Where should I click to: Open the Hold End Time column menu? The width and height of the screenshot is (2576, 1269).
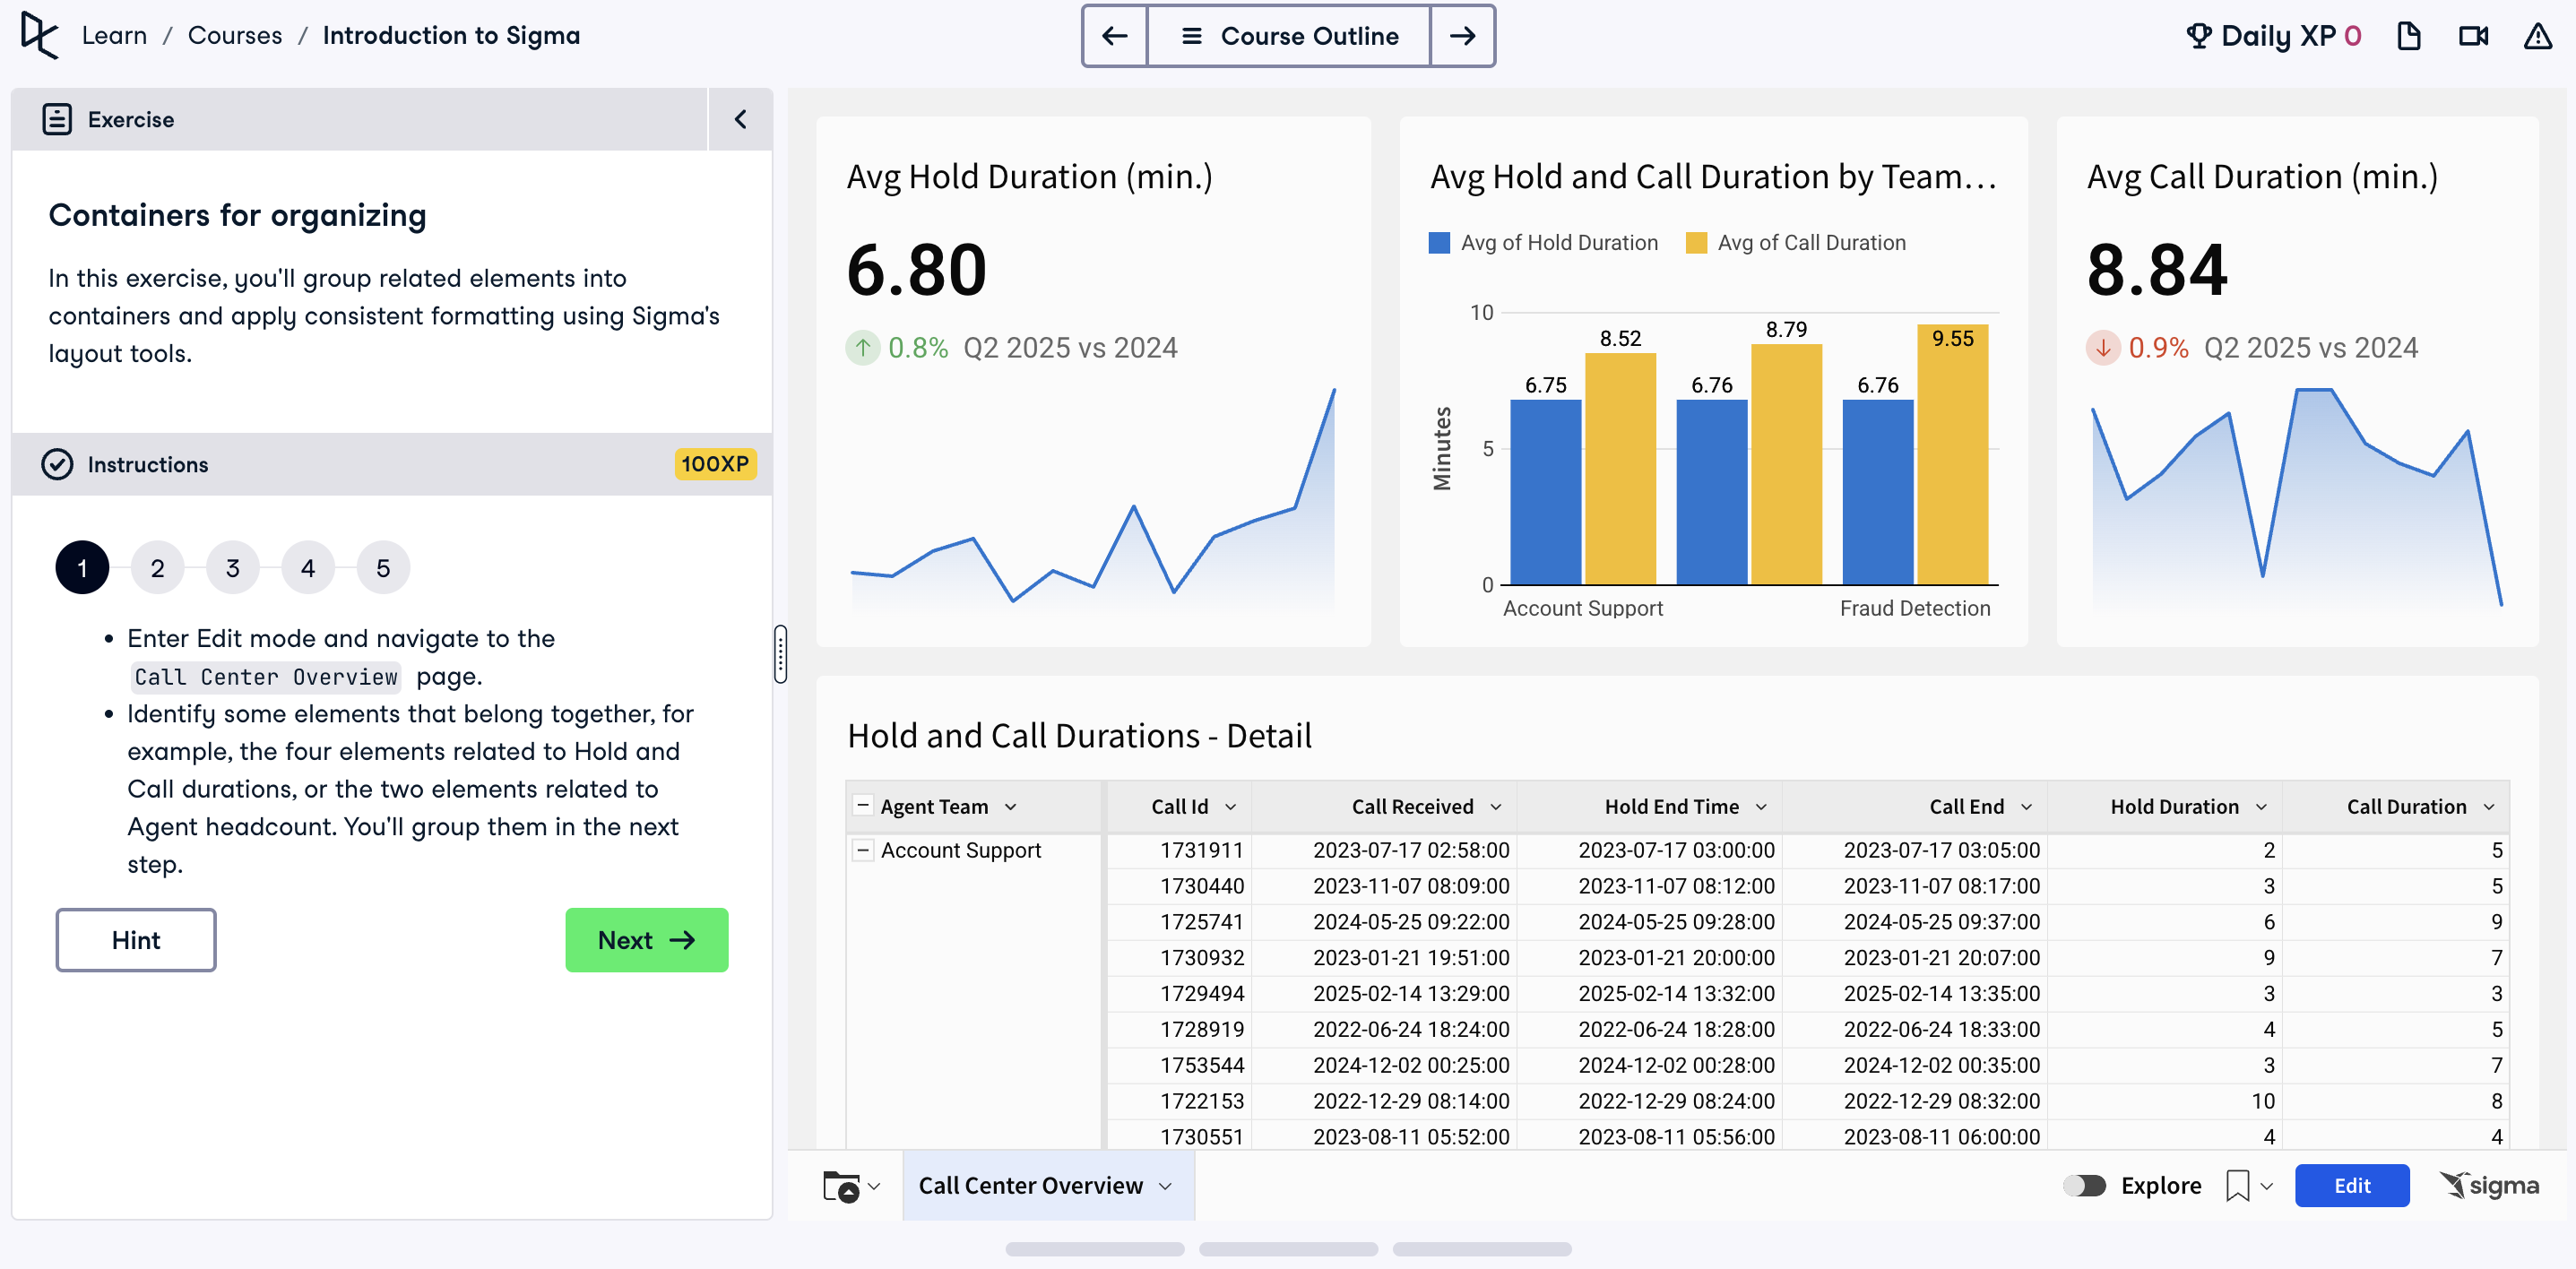coord(1761,807)
